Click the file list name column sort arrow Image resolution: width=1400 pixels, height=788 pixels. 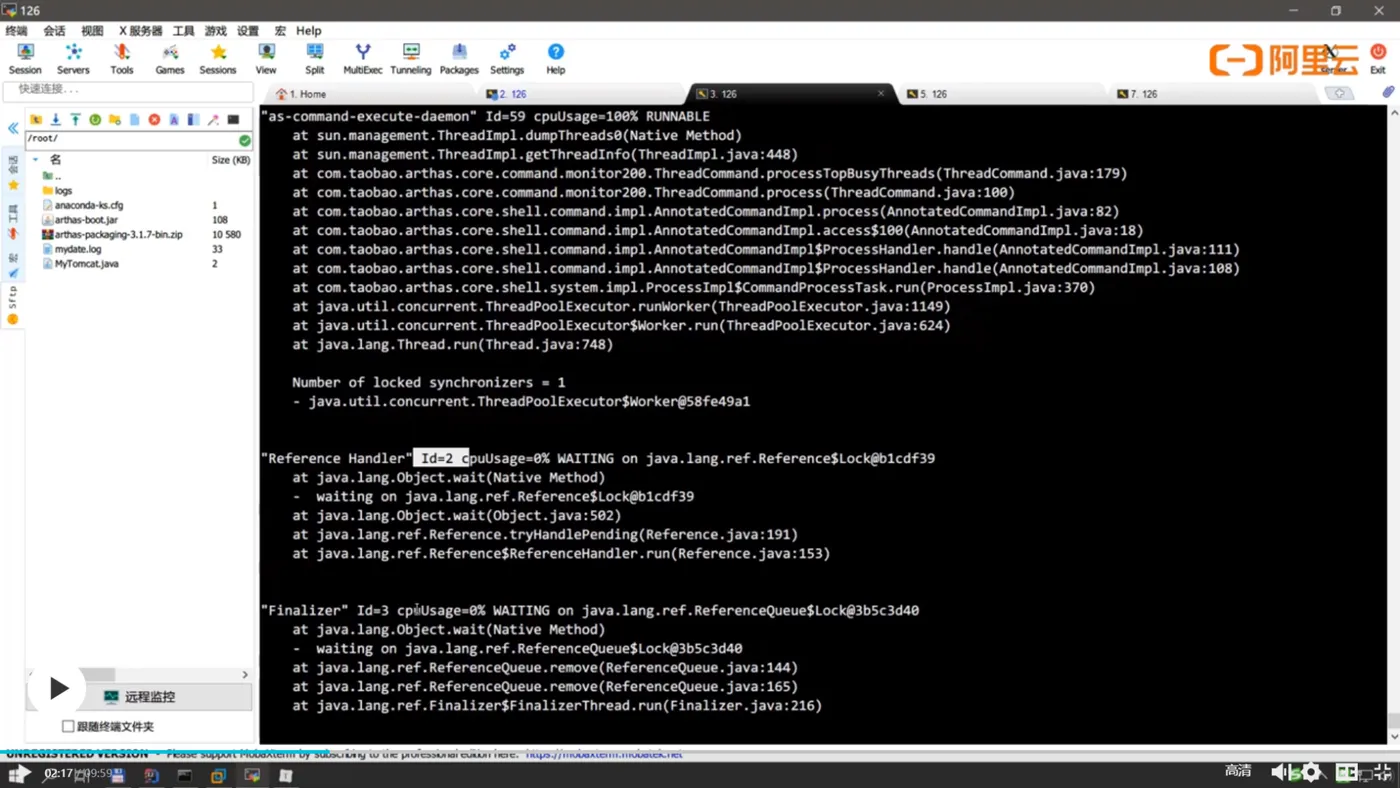tap(36, 160)
